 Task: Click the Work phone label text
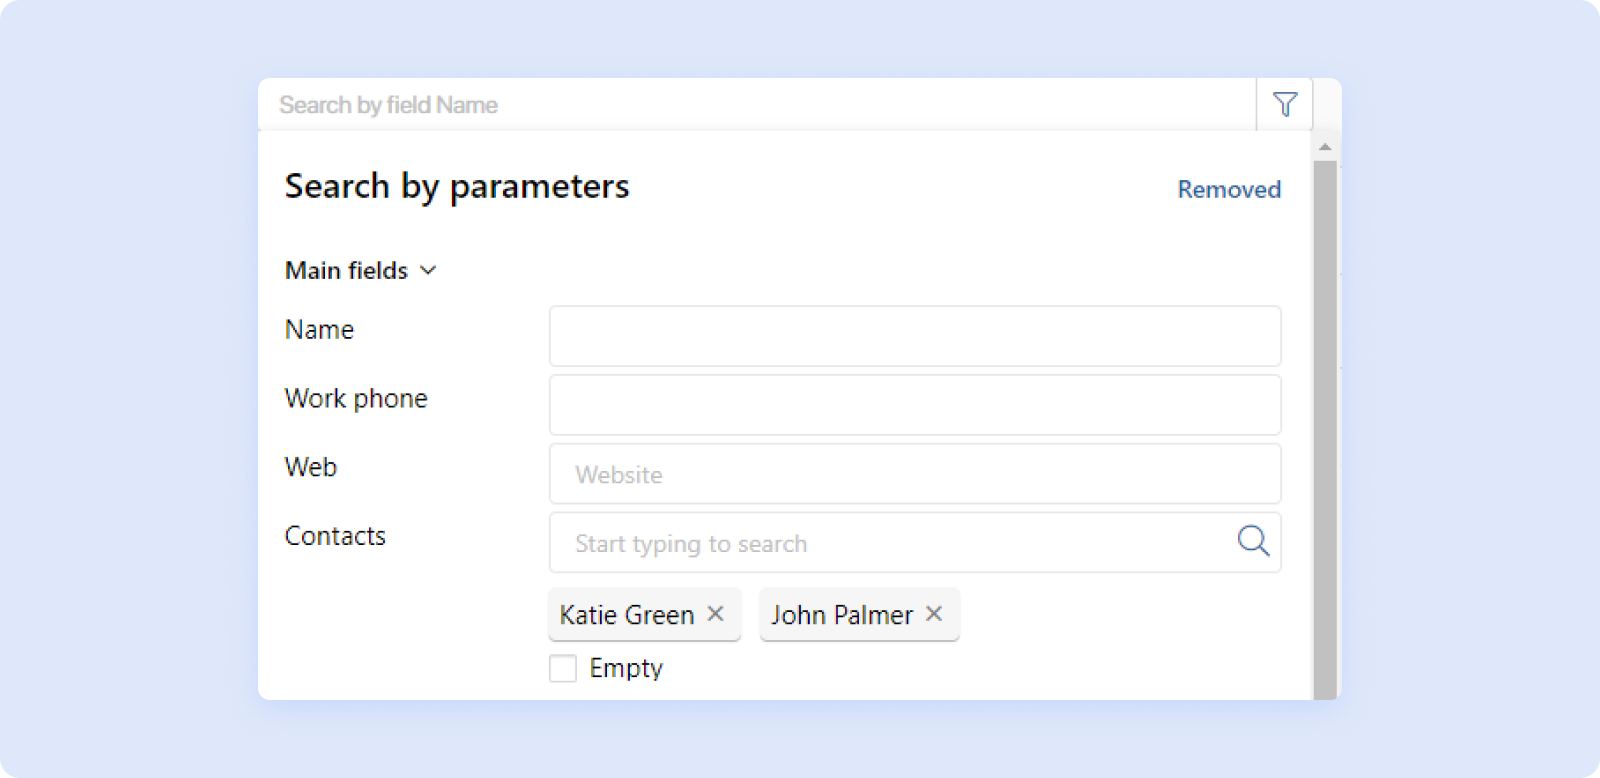[x=356, y=398]
